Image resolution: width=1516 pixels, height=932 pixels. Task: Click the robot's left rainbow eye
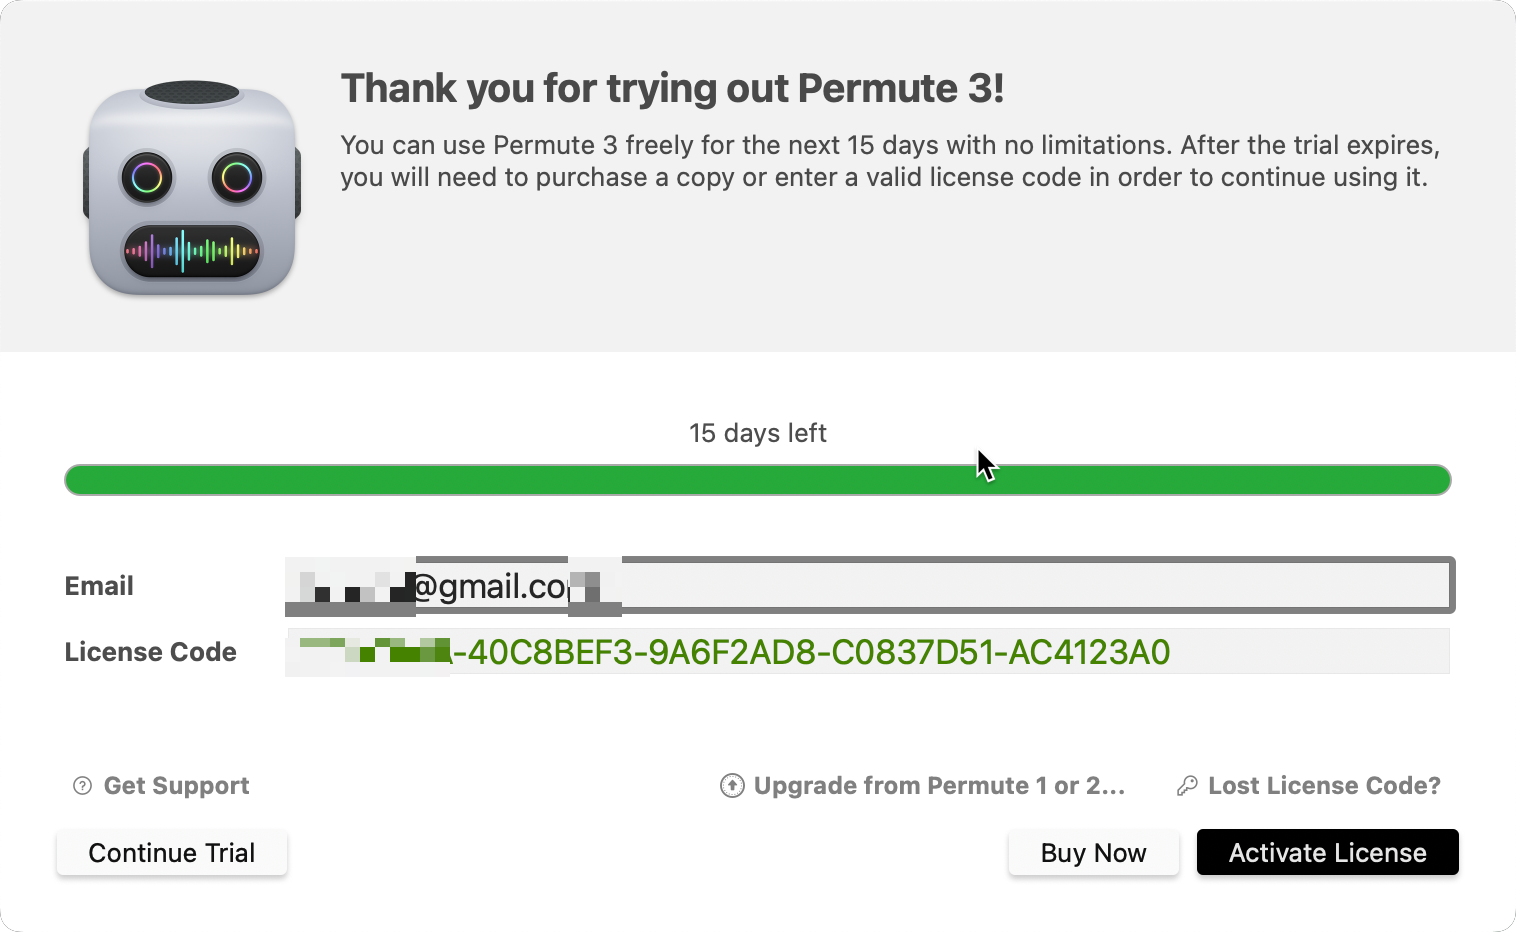pos(147,178)
